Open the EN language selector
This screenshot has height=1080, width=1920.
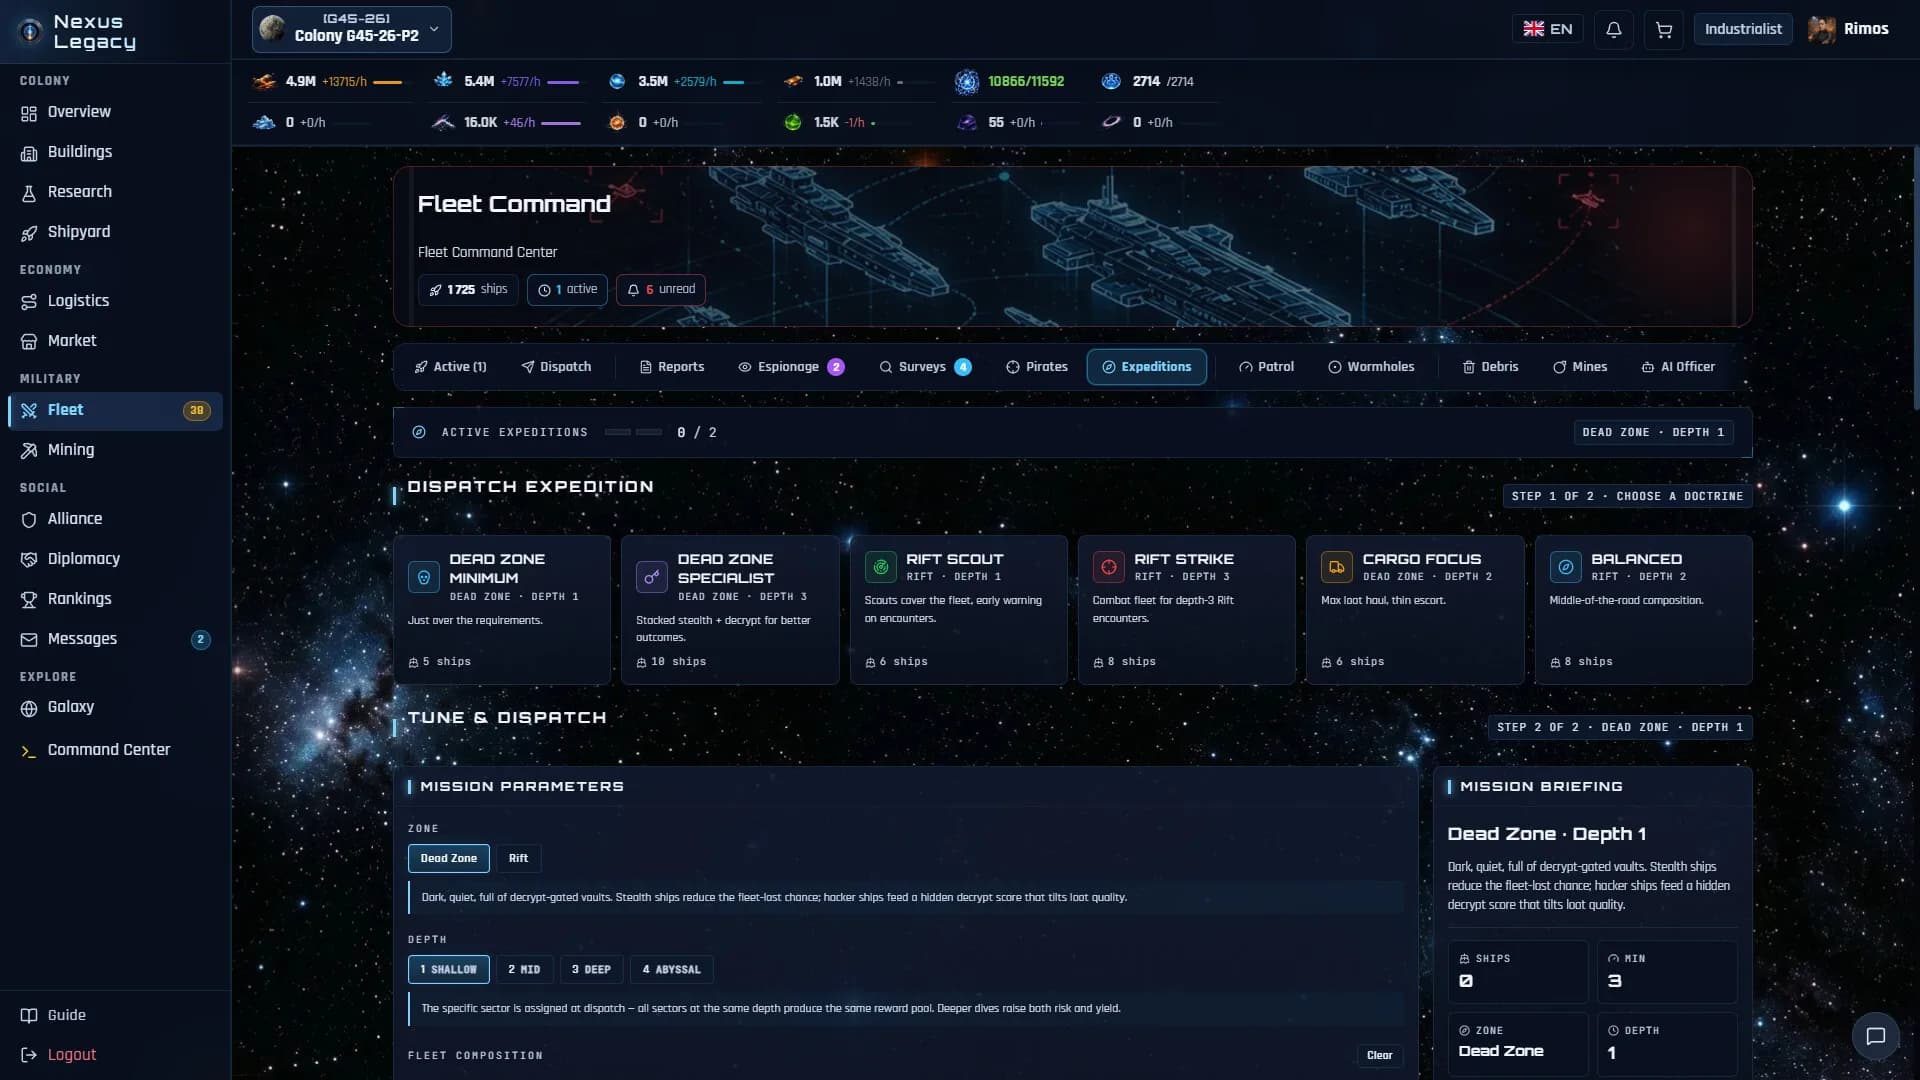click(x=1547, y=29)
